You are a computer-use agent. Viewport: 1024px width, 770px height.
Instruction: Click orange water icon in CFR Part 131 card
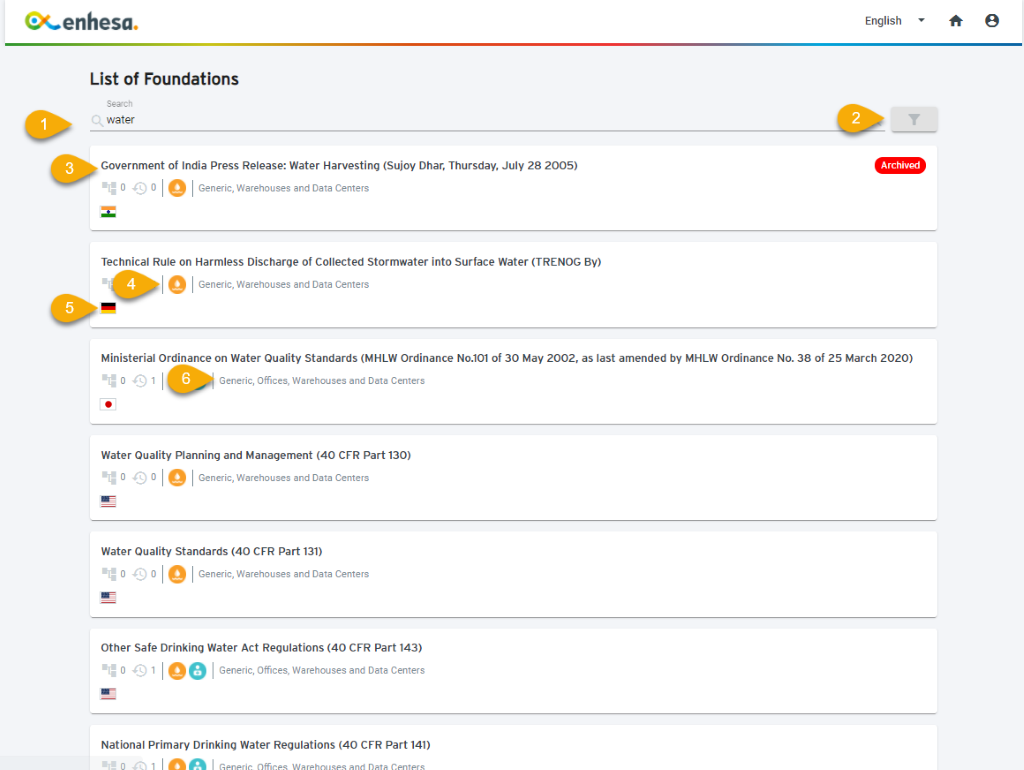point(177,574)
